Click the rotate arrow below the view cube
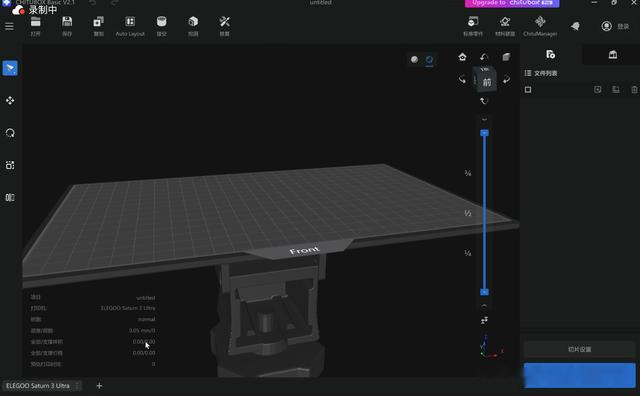640x396 pixels. (x=484, y=101)
